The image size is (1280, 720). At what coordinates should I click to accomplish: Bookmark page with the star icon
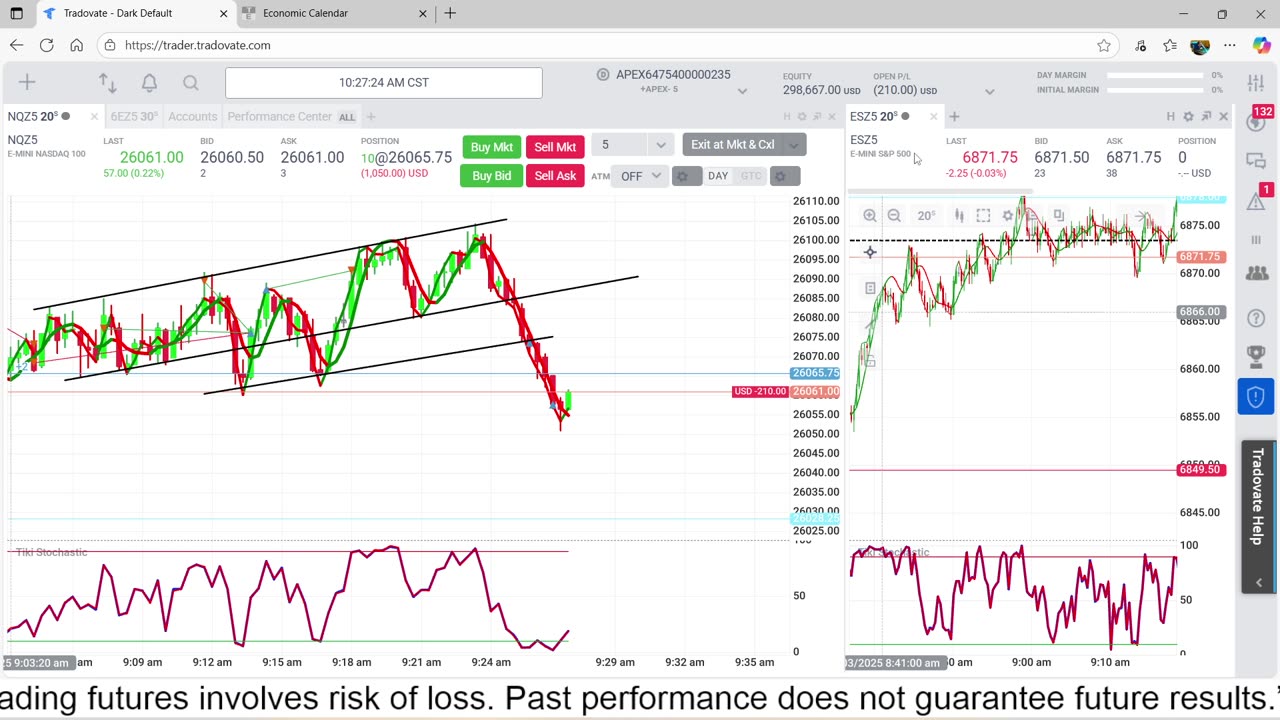click(1104, 45)
